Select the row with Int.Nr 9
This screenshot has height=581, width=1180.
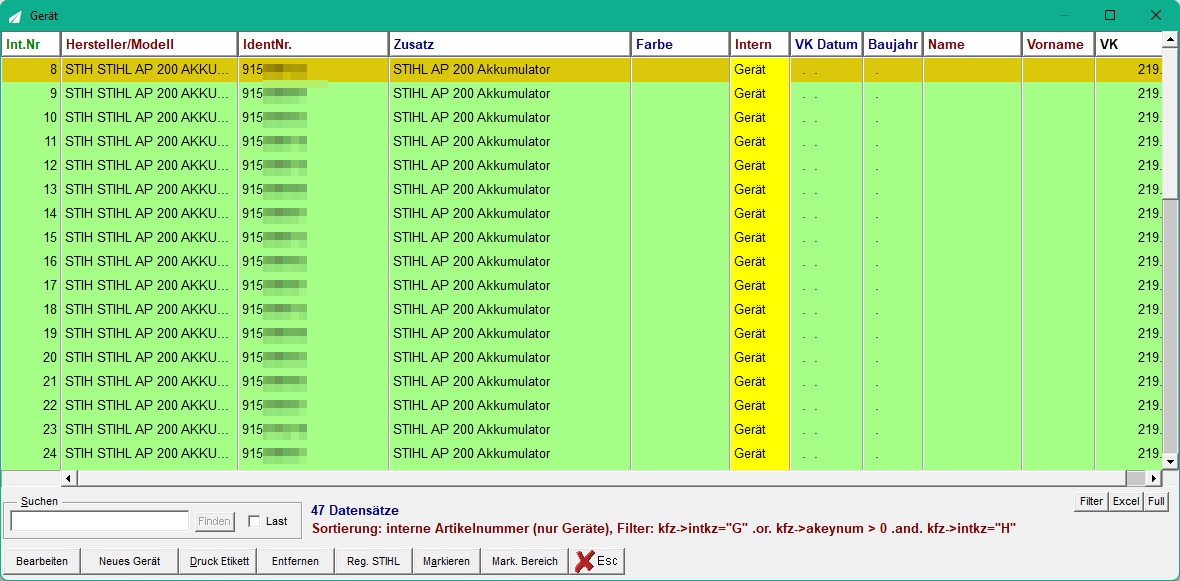tap(581, 93)
